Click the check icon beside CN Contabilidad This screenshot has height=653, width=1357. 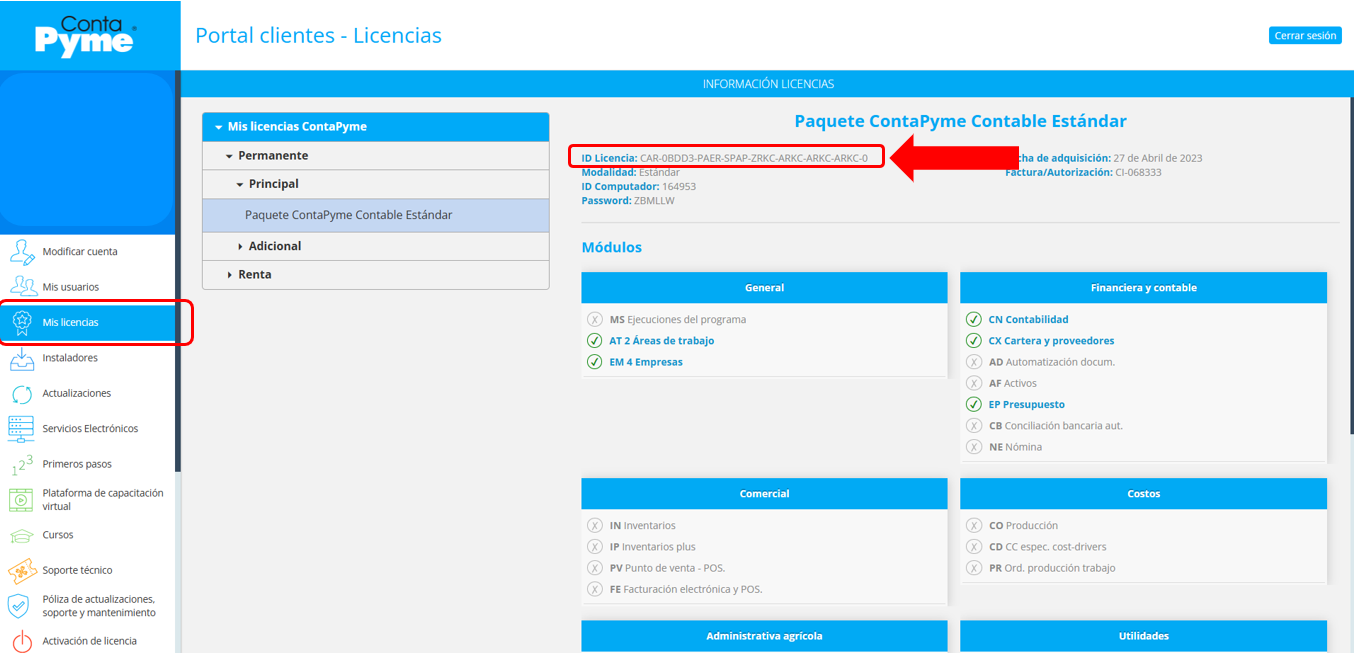[973, 320]
